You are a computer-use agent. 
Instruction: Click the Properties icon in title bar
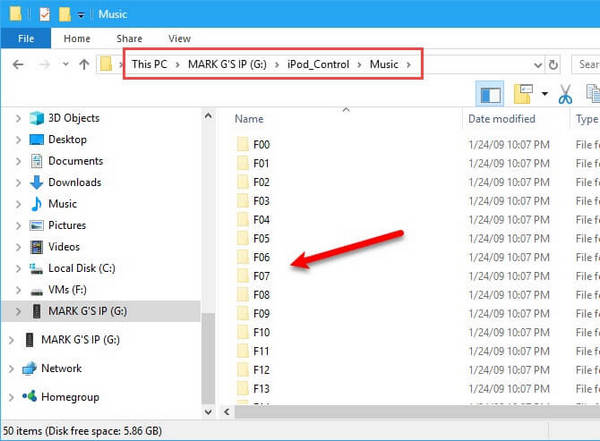(x=45, y=14)
